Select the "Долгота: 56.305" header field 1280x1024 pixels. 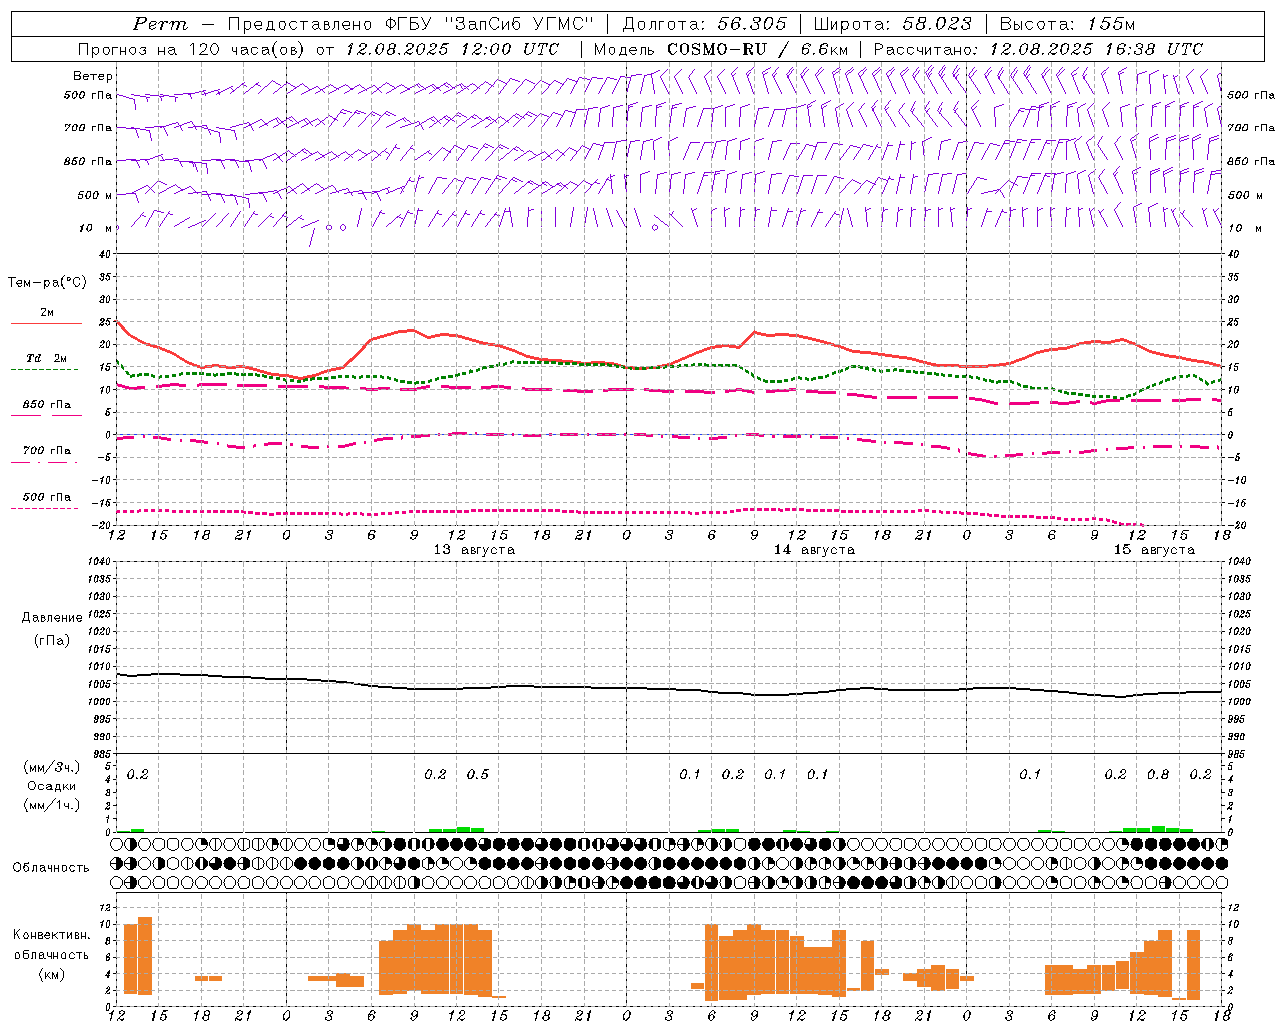(704, 24)
